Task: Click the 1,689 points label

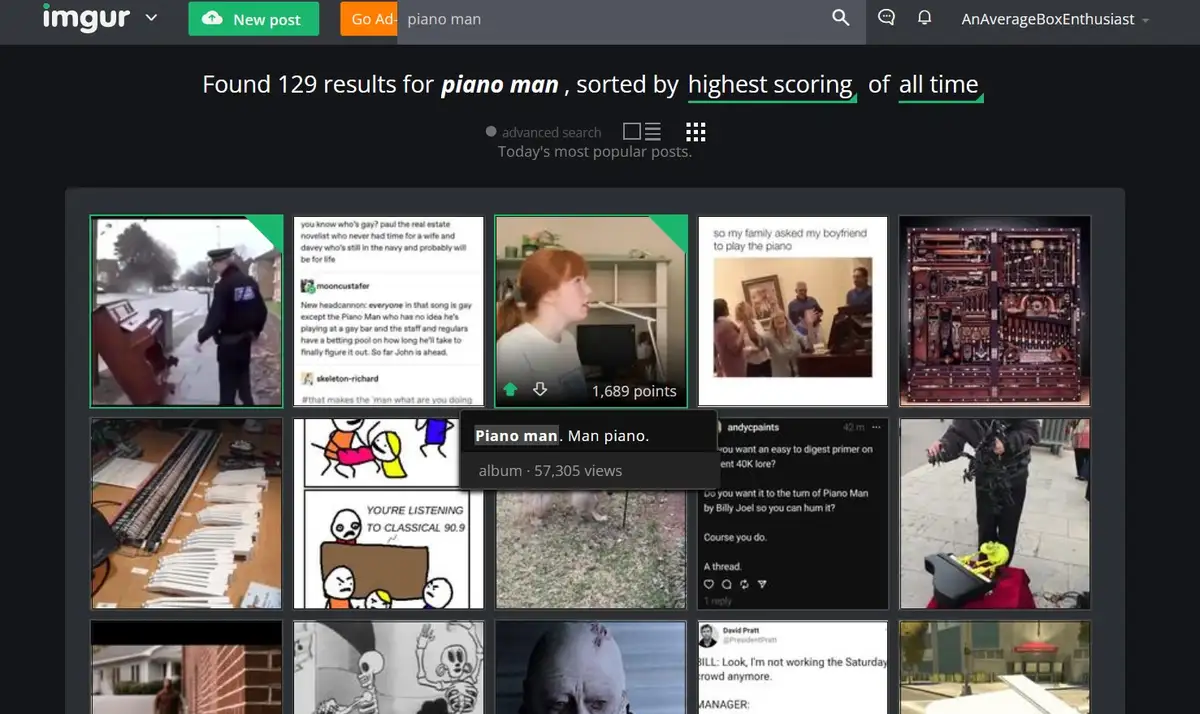Action: click(634, 391)
